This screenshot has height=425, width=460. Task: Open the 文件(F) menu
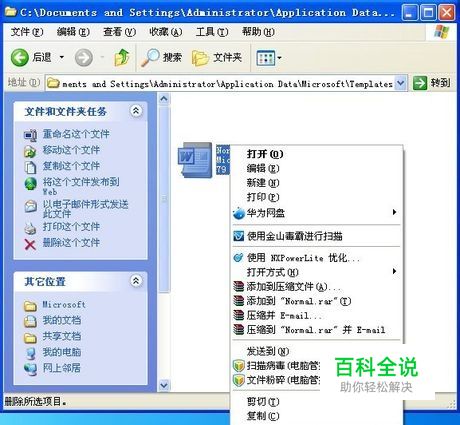27,32
